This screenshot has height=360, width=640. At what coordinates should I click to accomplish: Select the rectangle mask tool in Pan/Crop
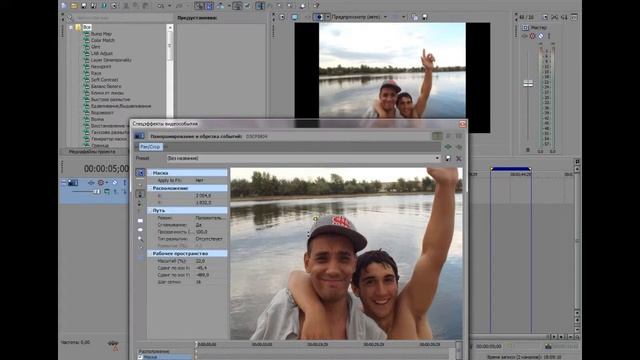(x=140, y=221)
